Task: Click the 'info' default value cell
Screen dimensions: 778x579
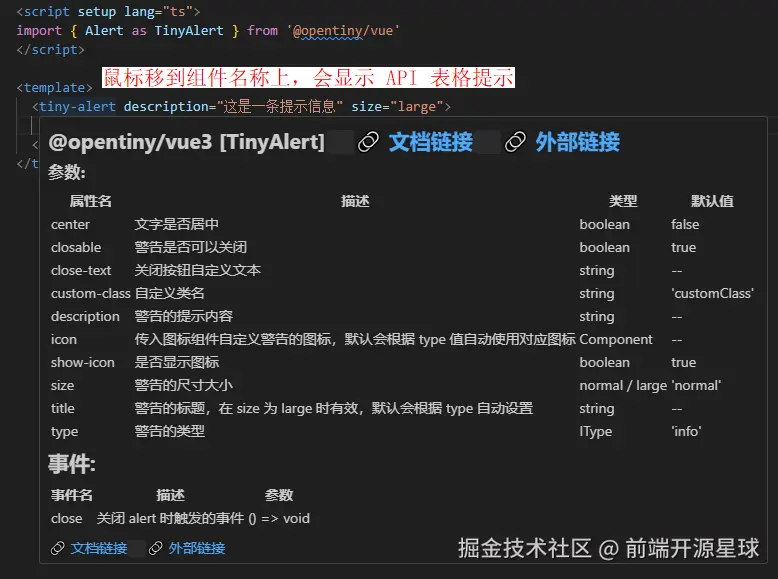Action: tap(686, 432)
